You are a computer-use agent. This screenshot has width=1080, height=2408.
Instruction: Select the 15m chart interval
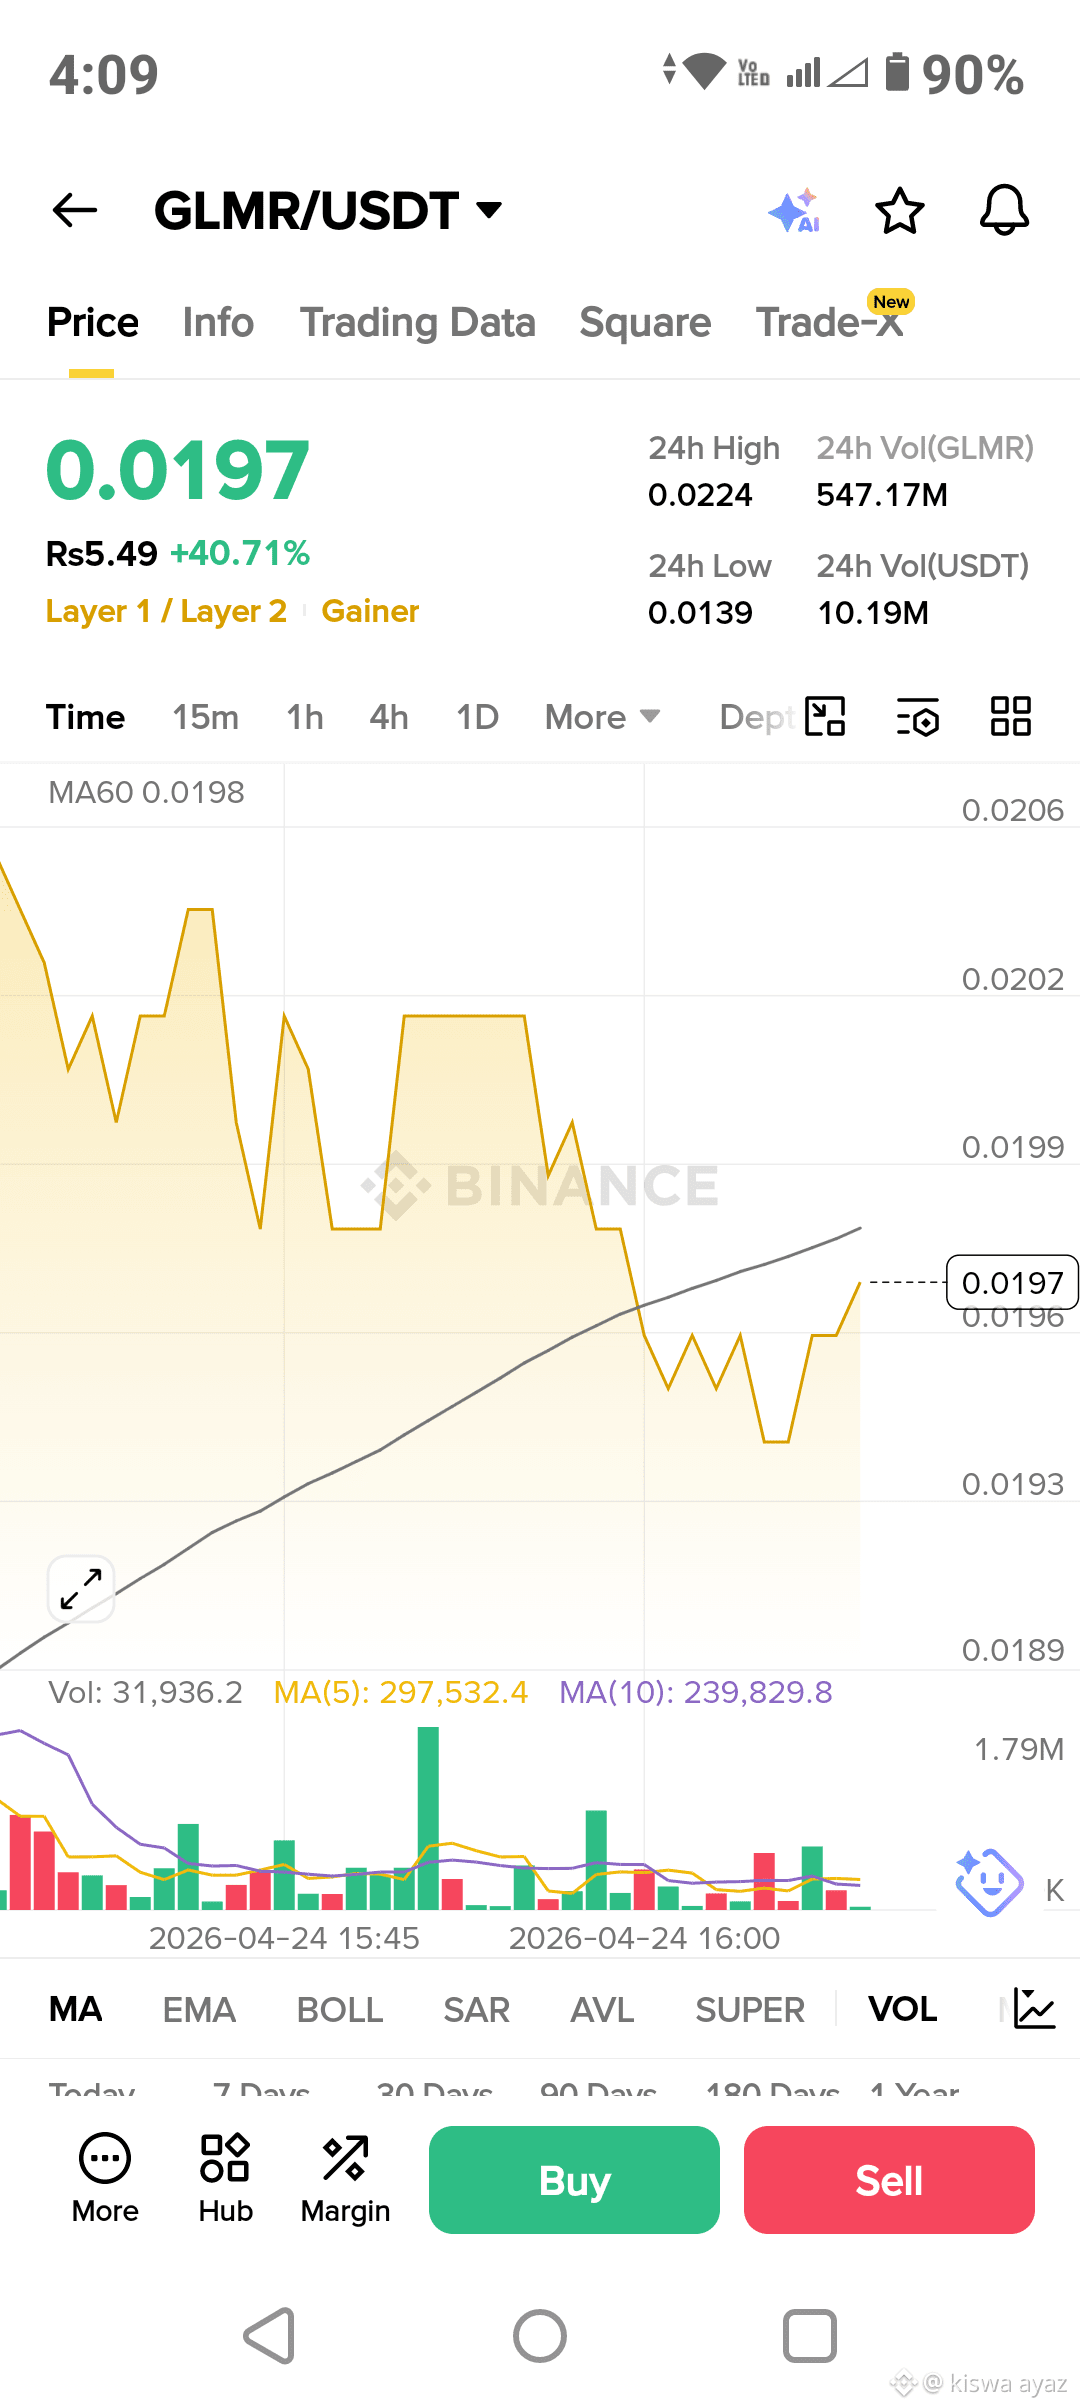205,717
